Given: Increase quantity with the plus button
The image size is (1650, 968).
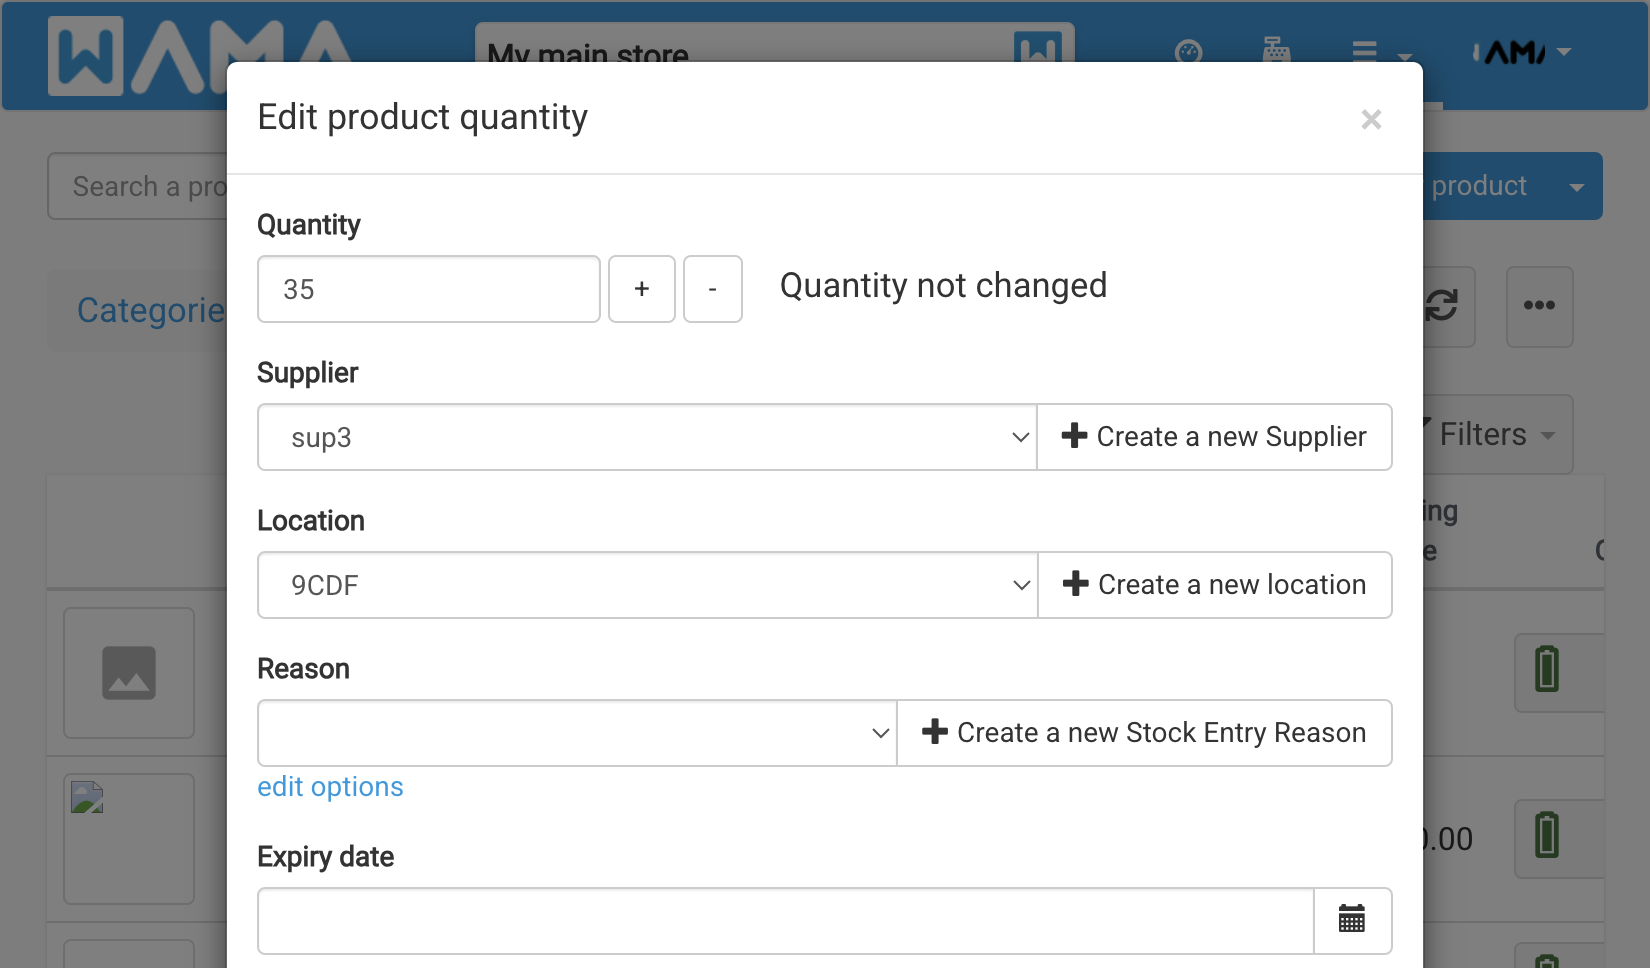Looking at the screenshot, I should pos(642,289).
